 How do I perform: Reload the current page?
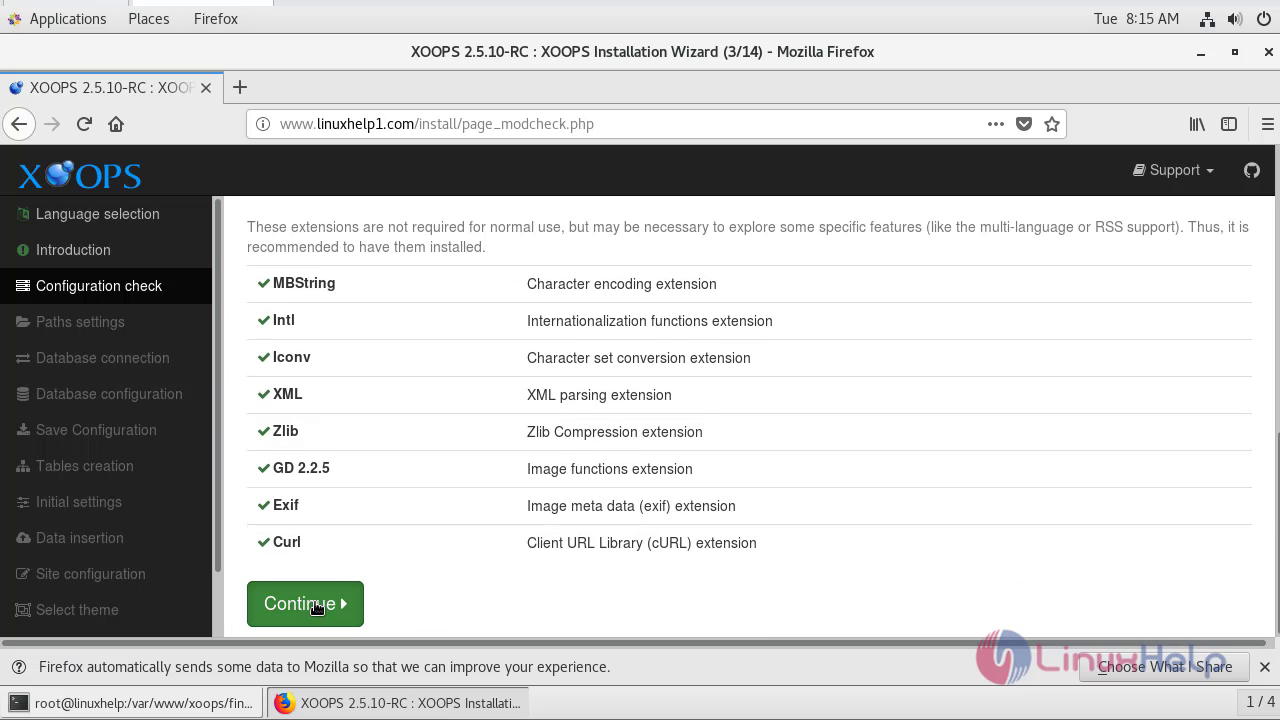(x=84, y=124)
